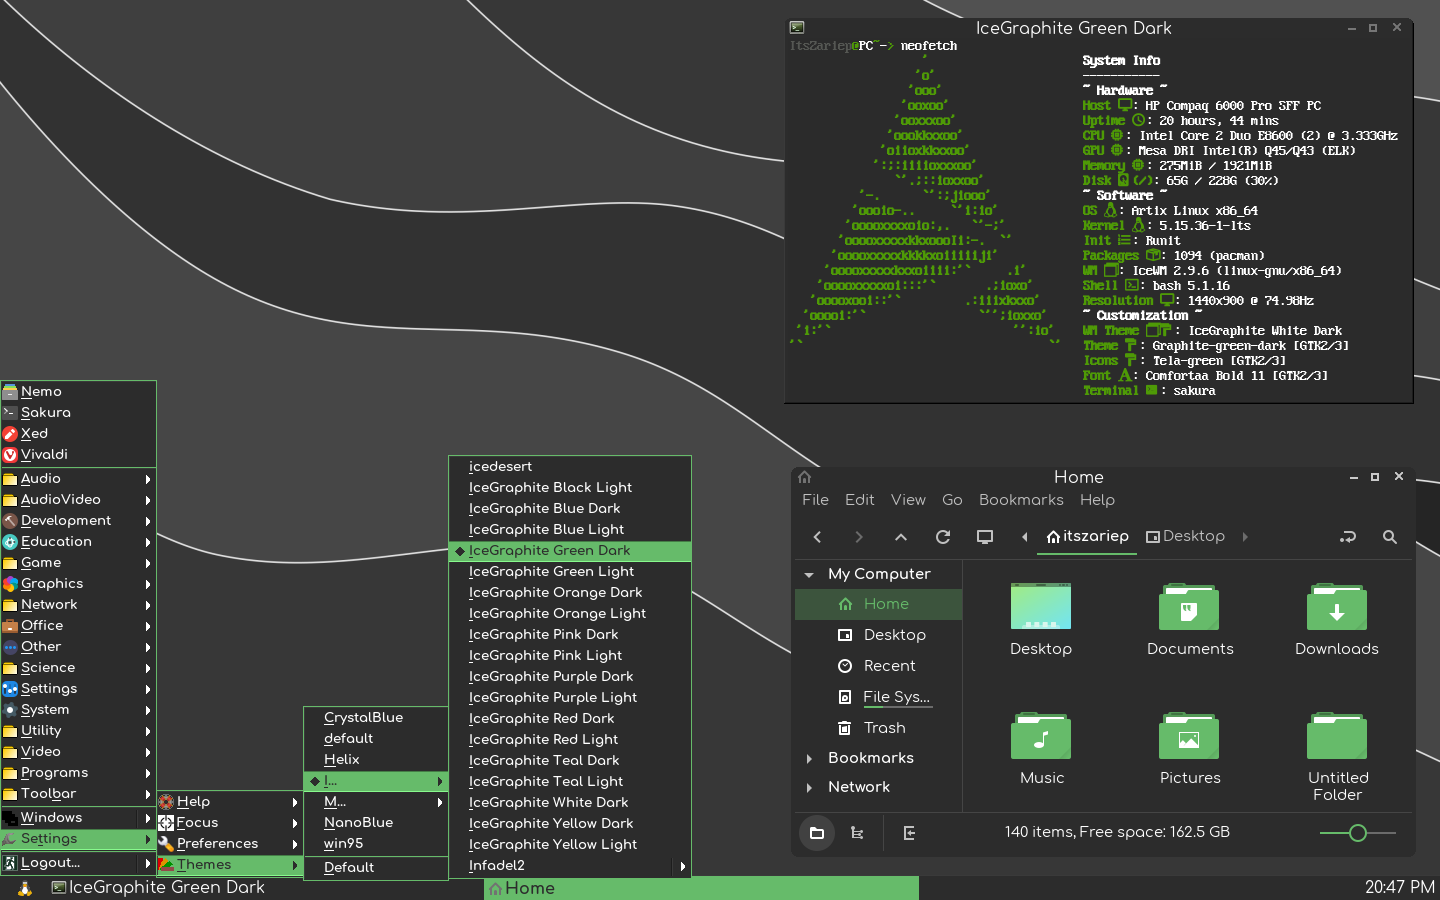Viewport: 1440px width, 900px height.
Task: Open the Go menu in Nemo
Action: coord(952,500)
